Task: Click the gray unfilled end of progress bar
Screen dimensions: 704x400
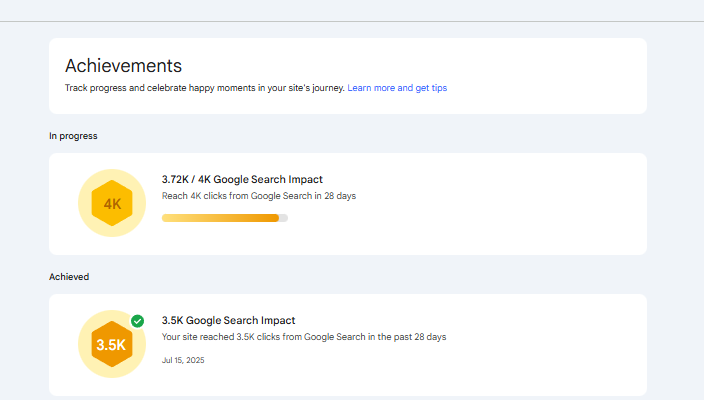Action: [x=283, y=217]
